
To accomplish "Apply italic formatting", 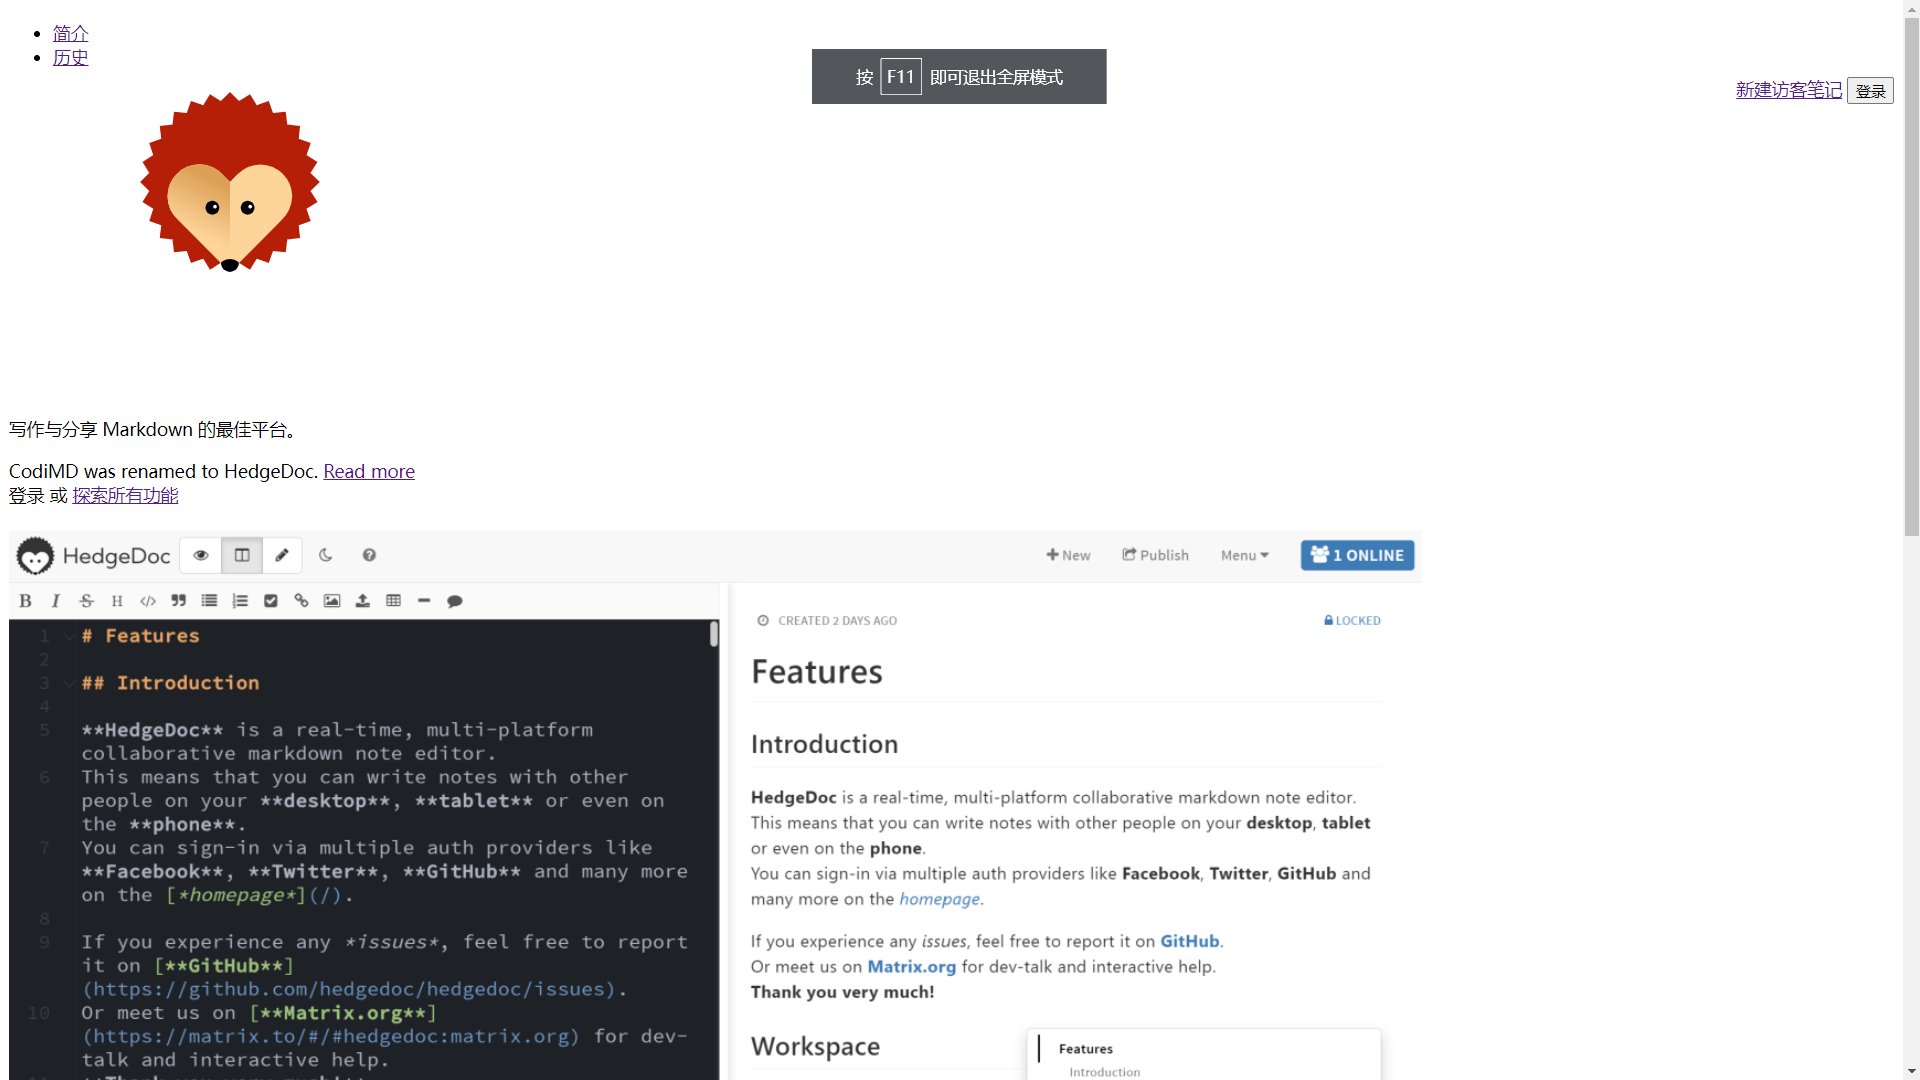I will click(x=56, y=600).
